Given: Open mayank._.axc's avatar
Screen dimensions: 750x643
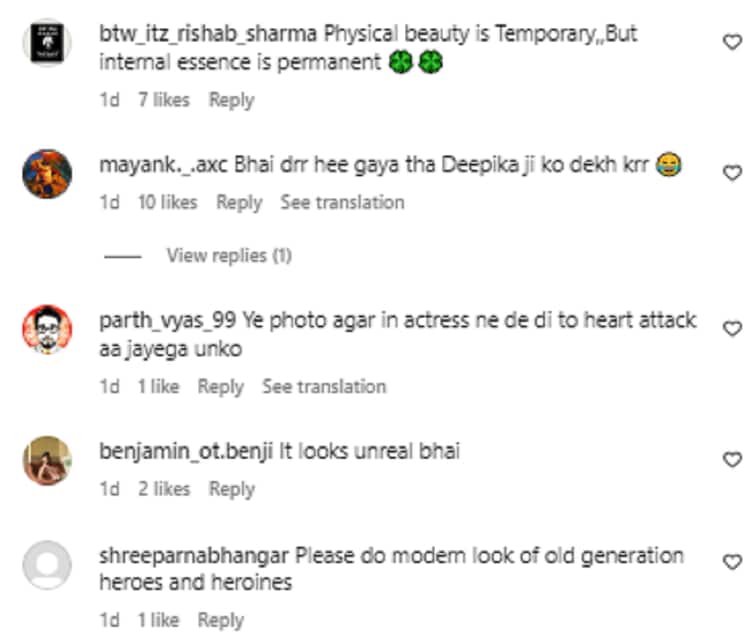Looking at the screenshot, I should coord(47,175).
